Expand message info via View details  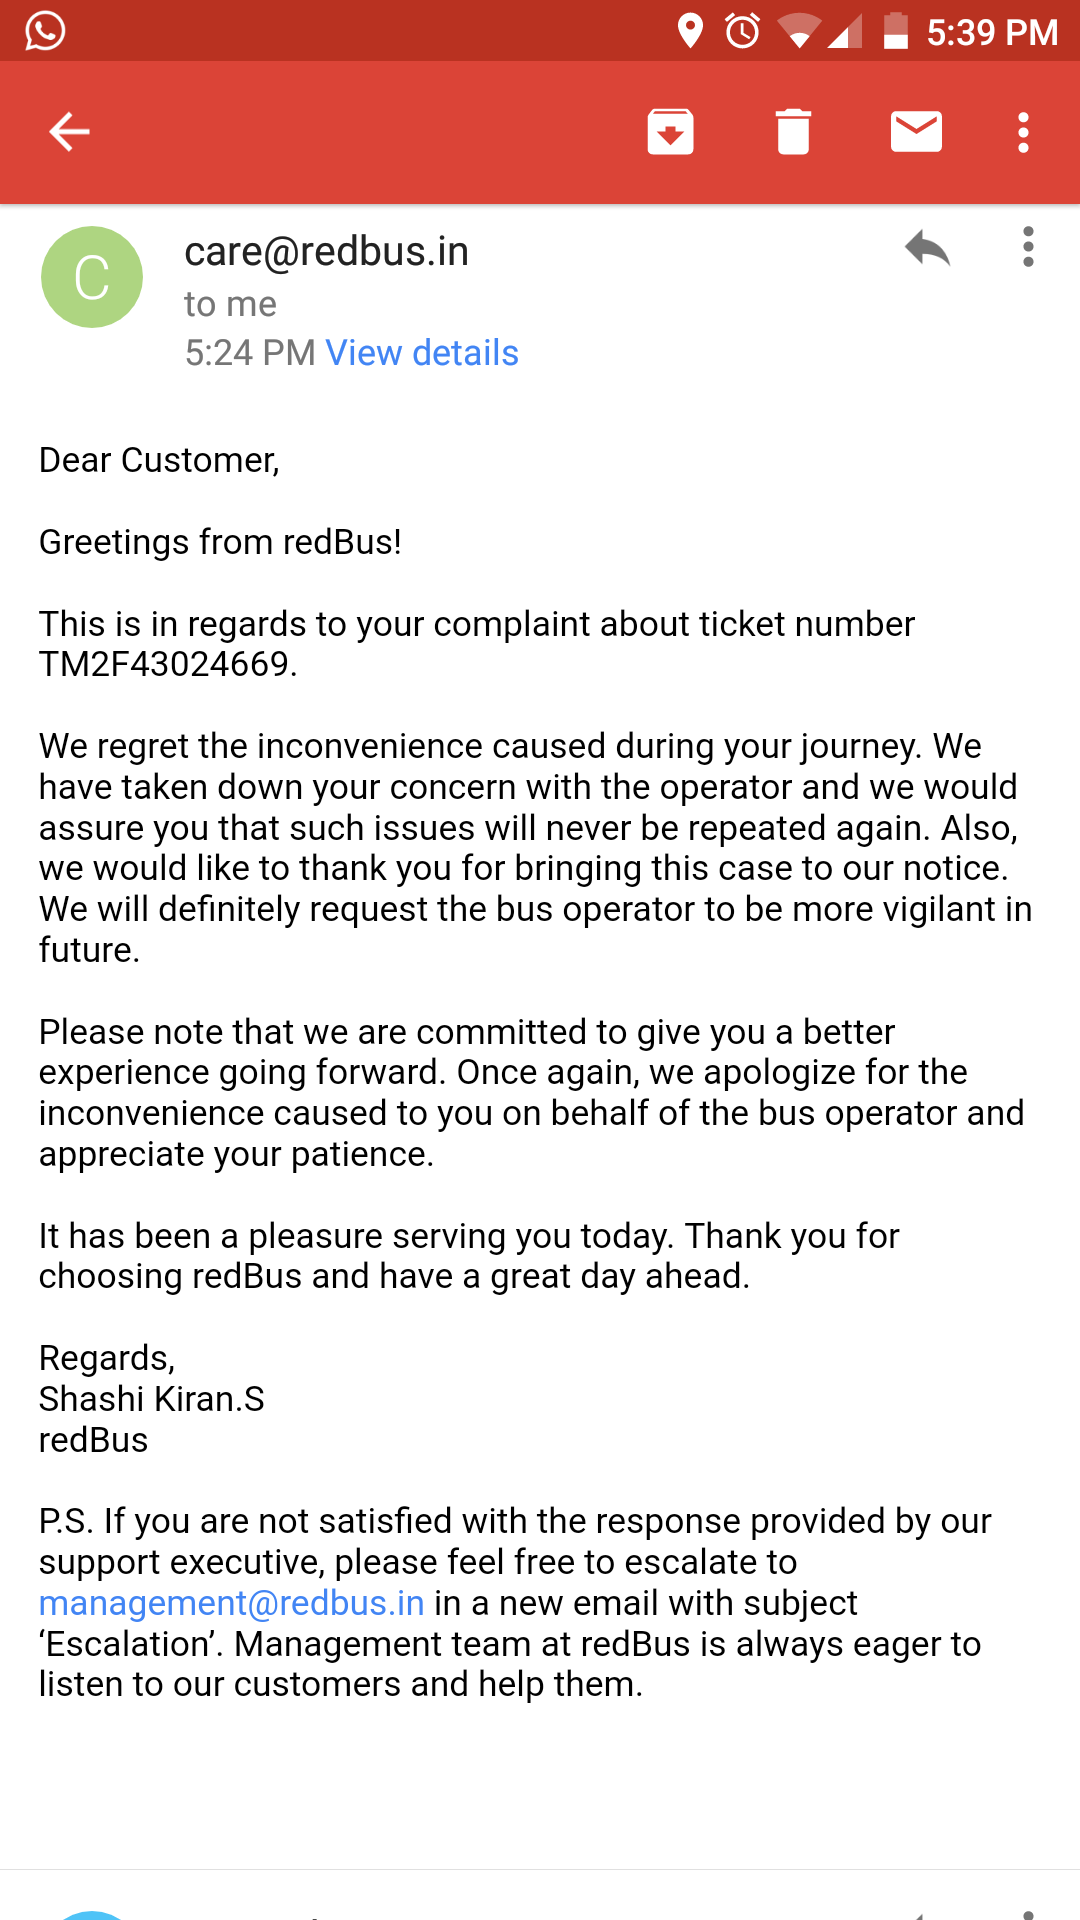pyautogui.click(x=422, y=353)
